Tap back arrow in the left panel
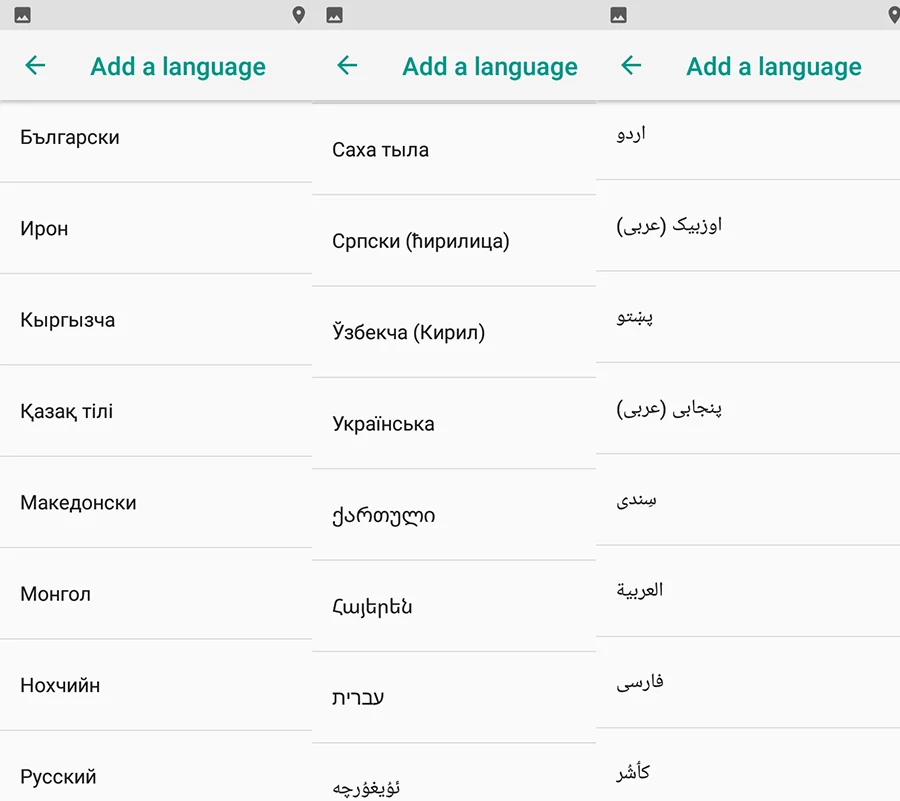The width and height of the screenshot is (900, 801). coord(35,65)
